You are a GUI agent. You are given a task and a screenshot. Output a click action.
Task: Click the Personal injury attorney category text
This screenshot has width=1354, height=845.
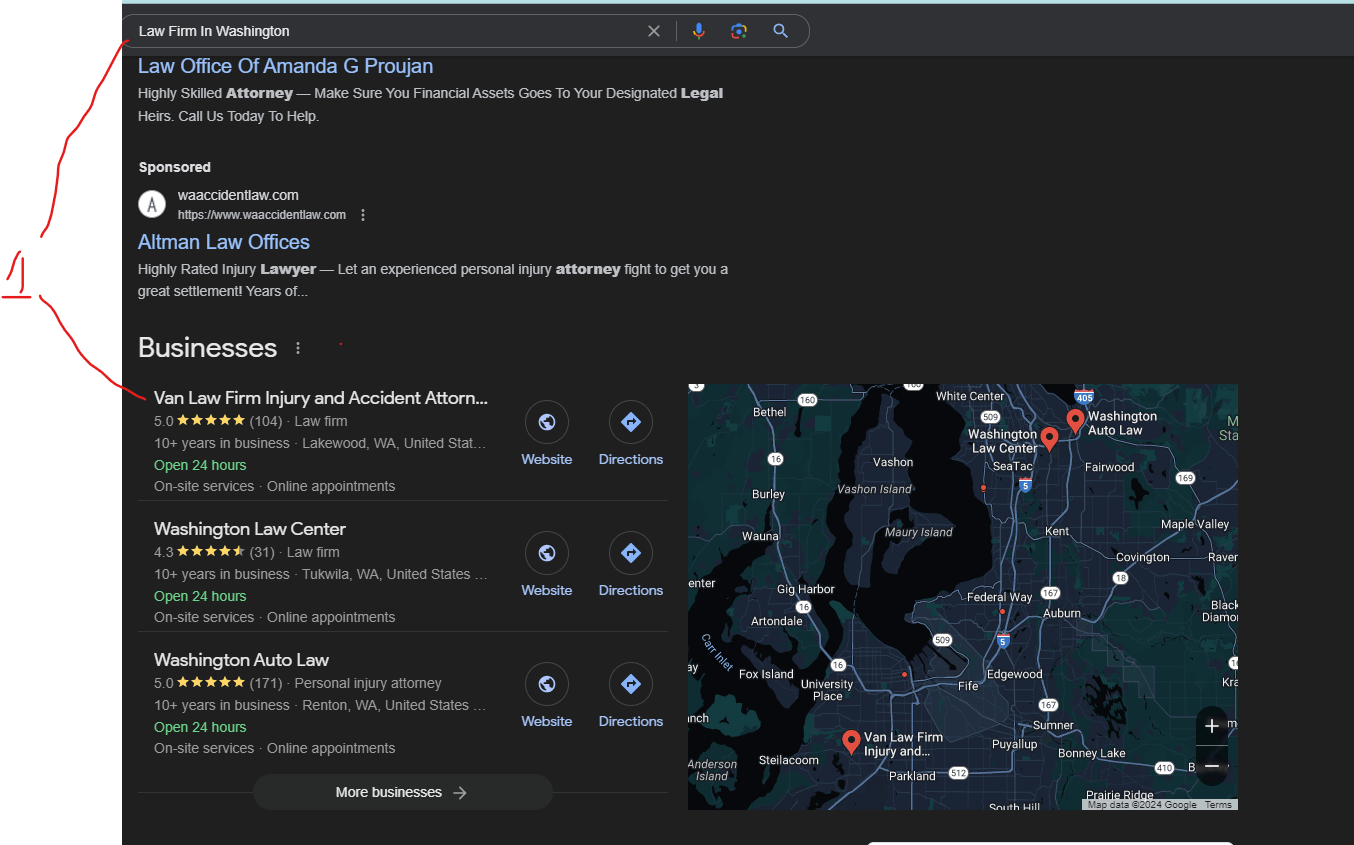click(368, 683)
